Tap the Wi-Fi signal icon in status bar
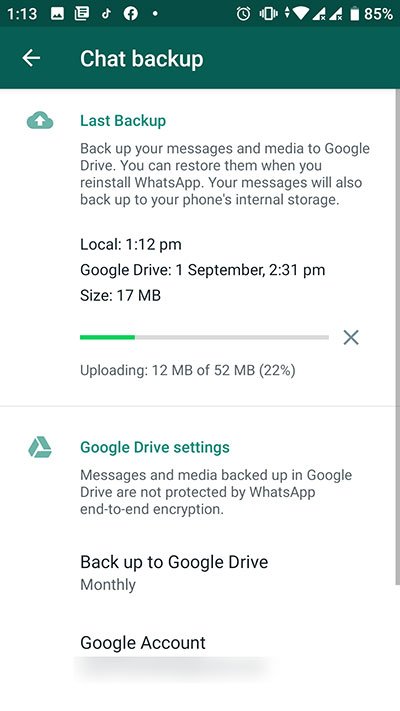 click(x=300, y=14)
